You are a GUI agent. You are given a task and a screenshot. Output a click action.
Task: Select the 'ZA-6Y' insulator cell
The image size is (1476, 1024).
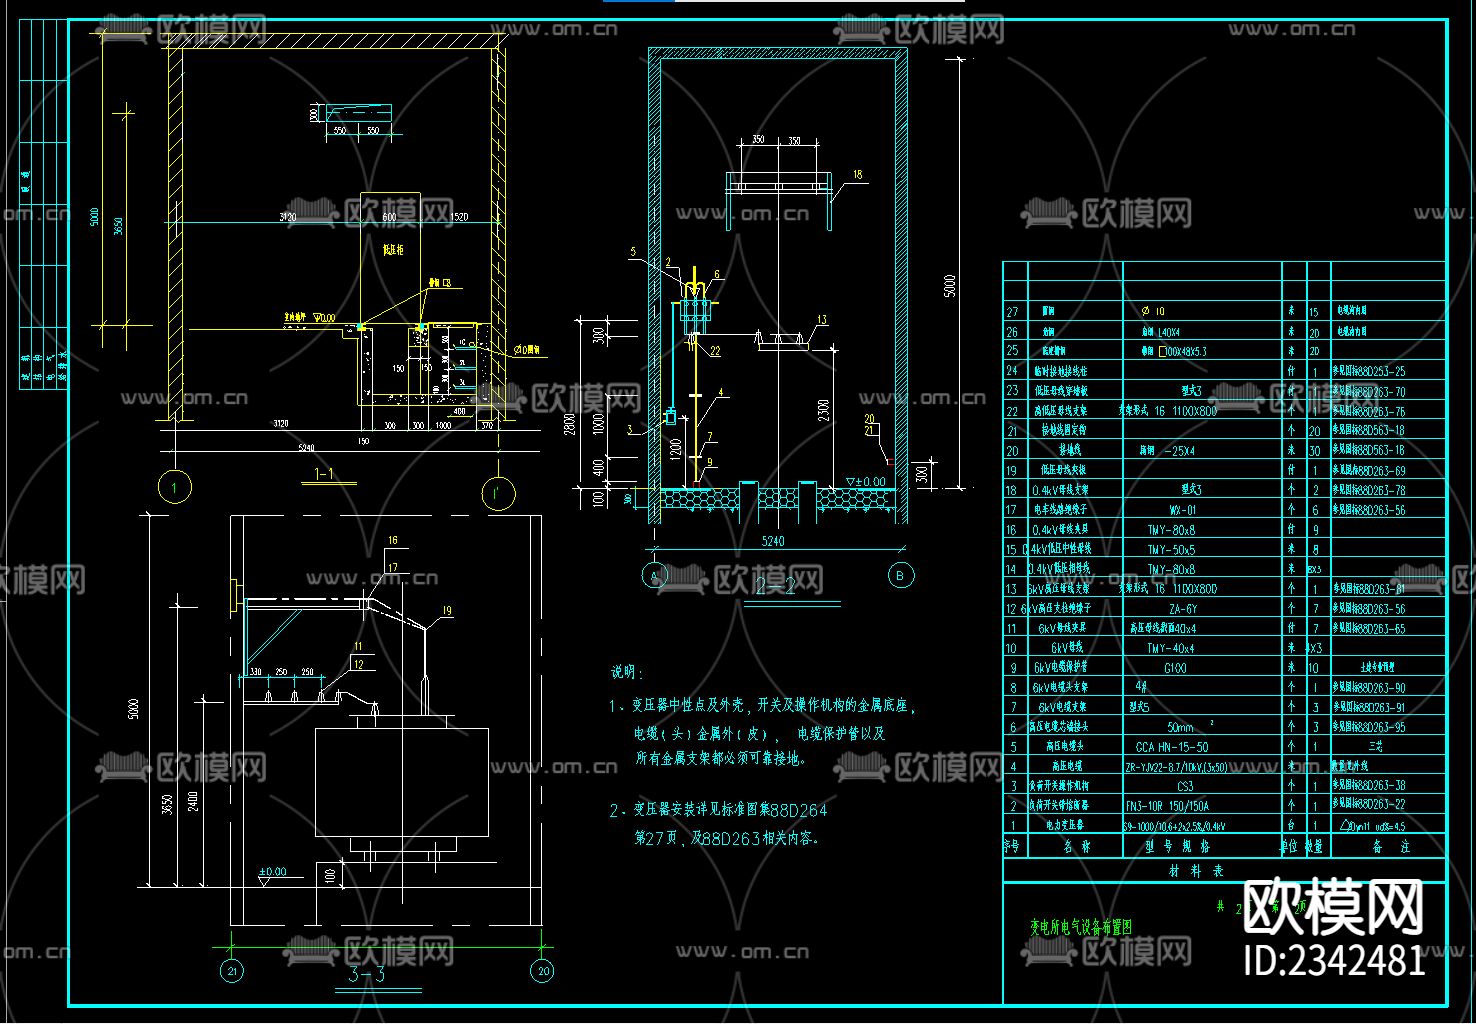click(x=1183, y=609)
